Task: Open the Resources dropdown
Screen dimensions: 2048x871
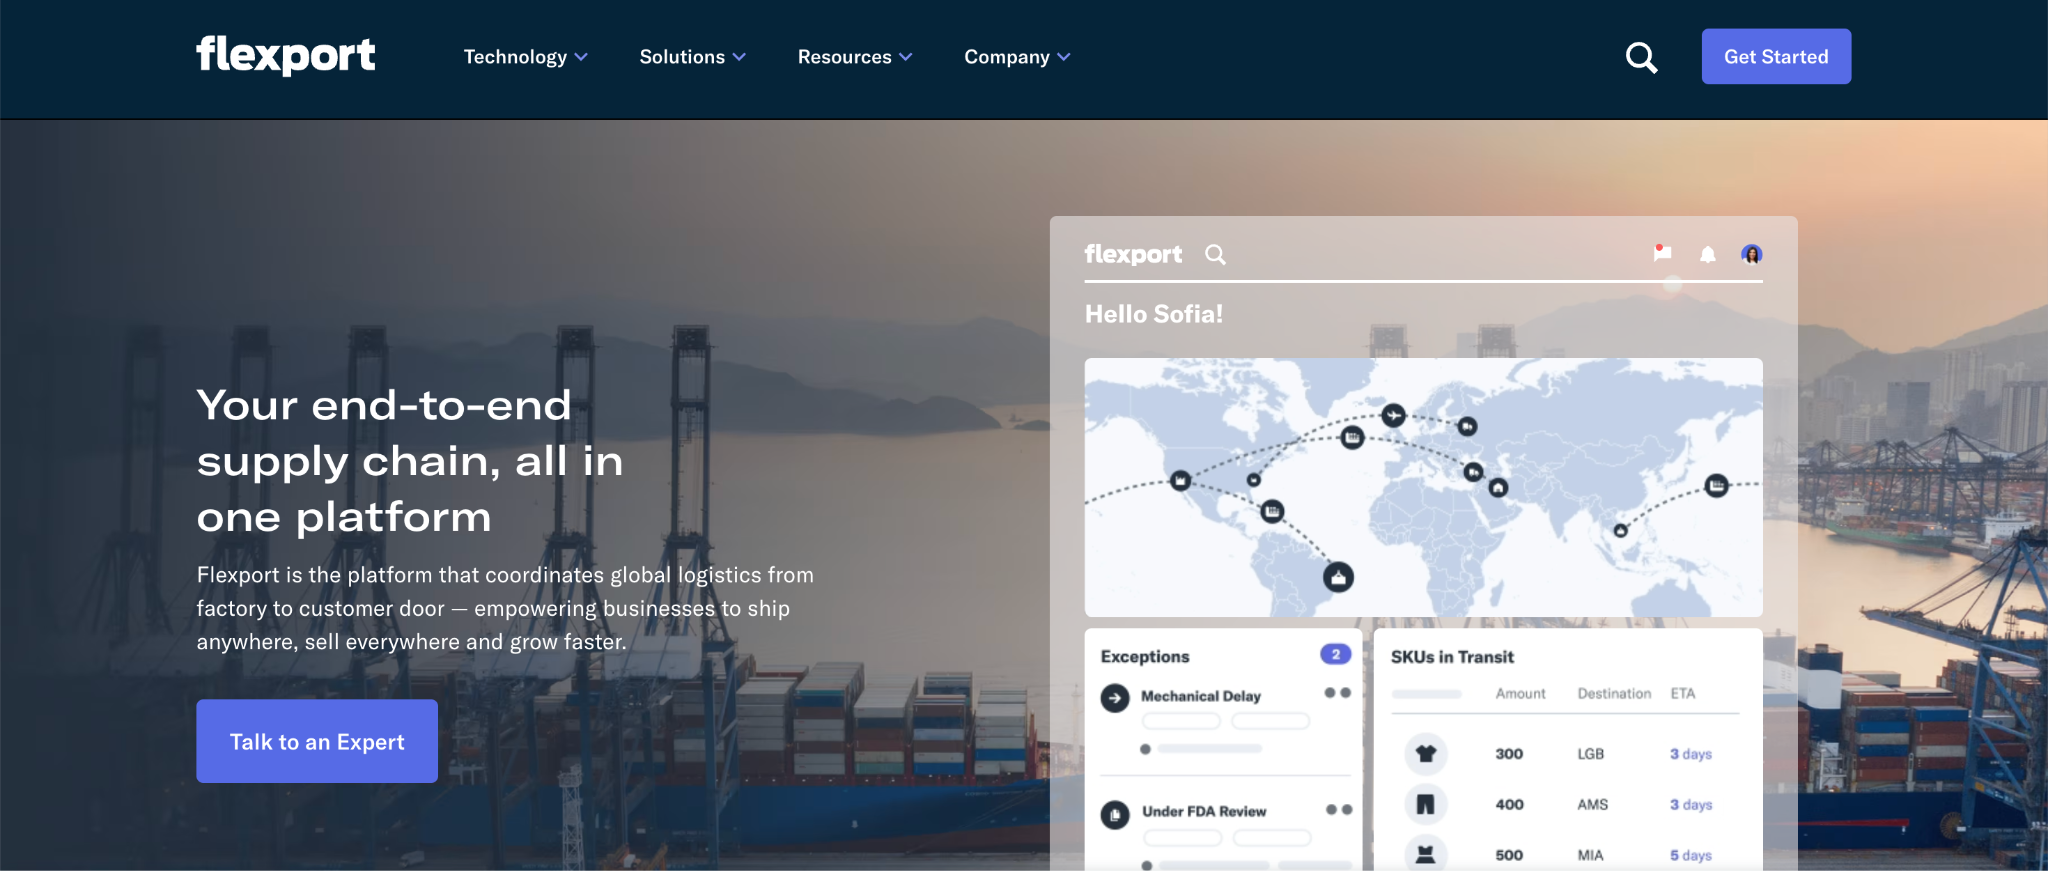Action: coord(855,57)
